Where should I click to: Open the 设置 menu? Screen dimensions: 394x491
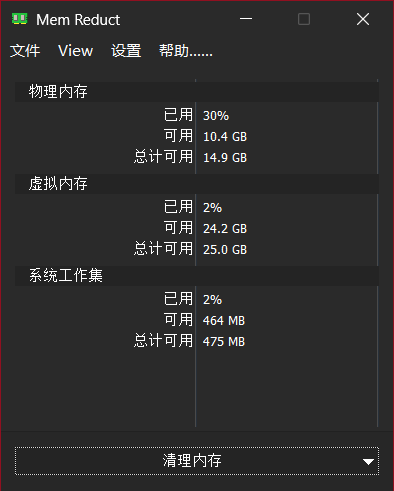pos(126,51)
